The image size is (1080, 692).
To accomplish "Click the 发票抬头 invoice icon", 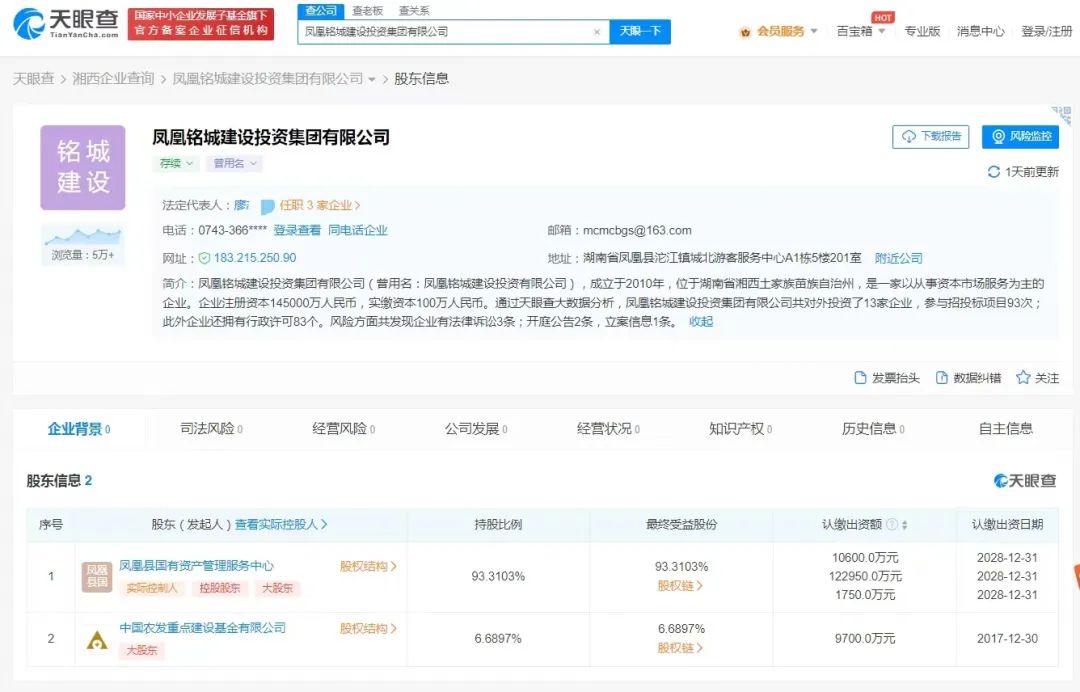I will coord(860,378).
